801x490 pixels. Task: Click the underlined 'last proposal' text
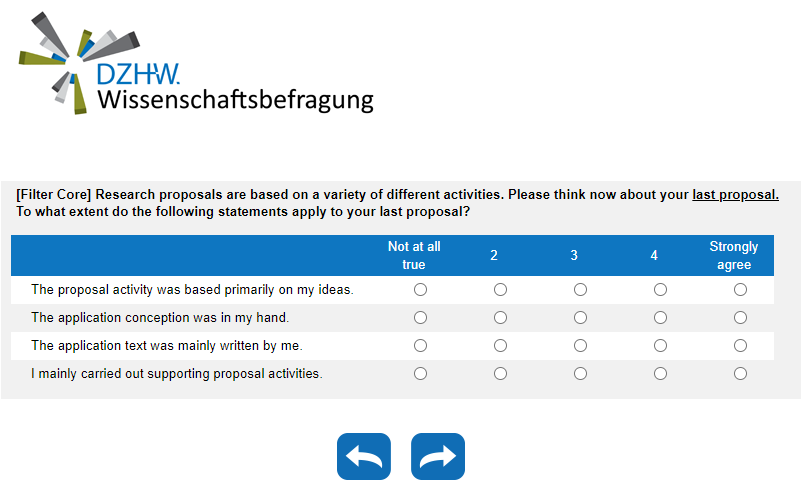(x=735, y=195)
